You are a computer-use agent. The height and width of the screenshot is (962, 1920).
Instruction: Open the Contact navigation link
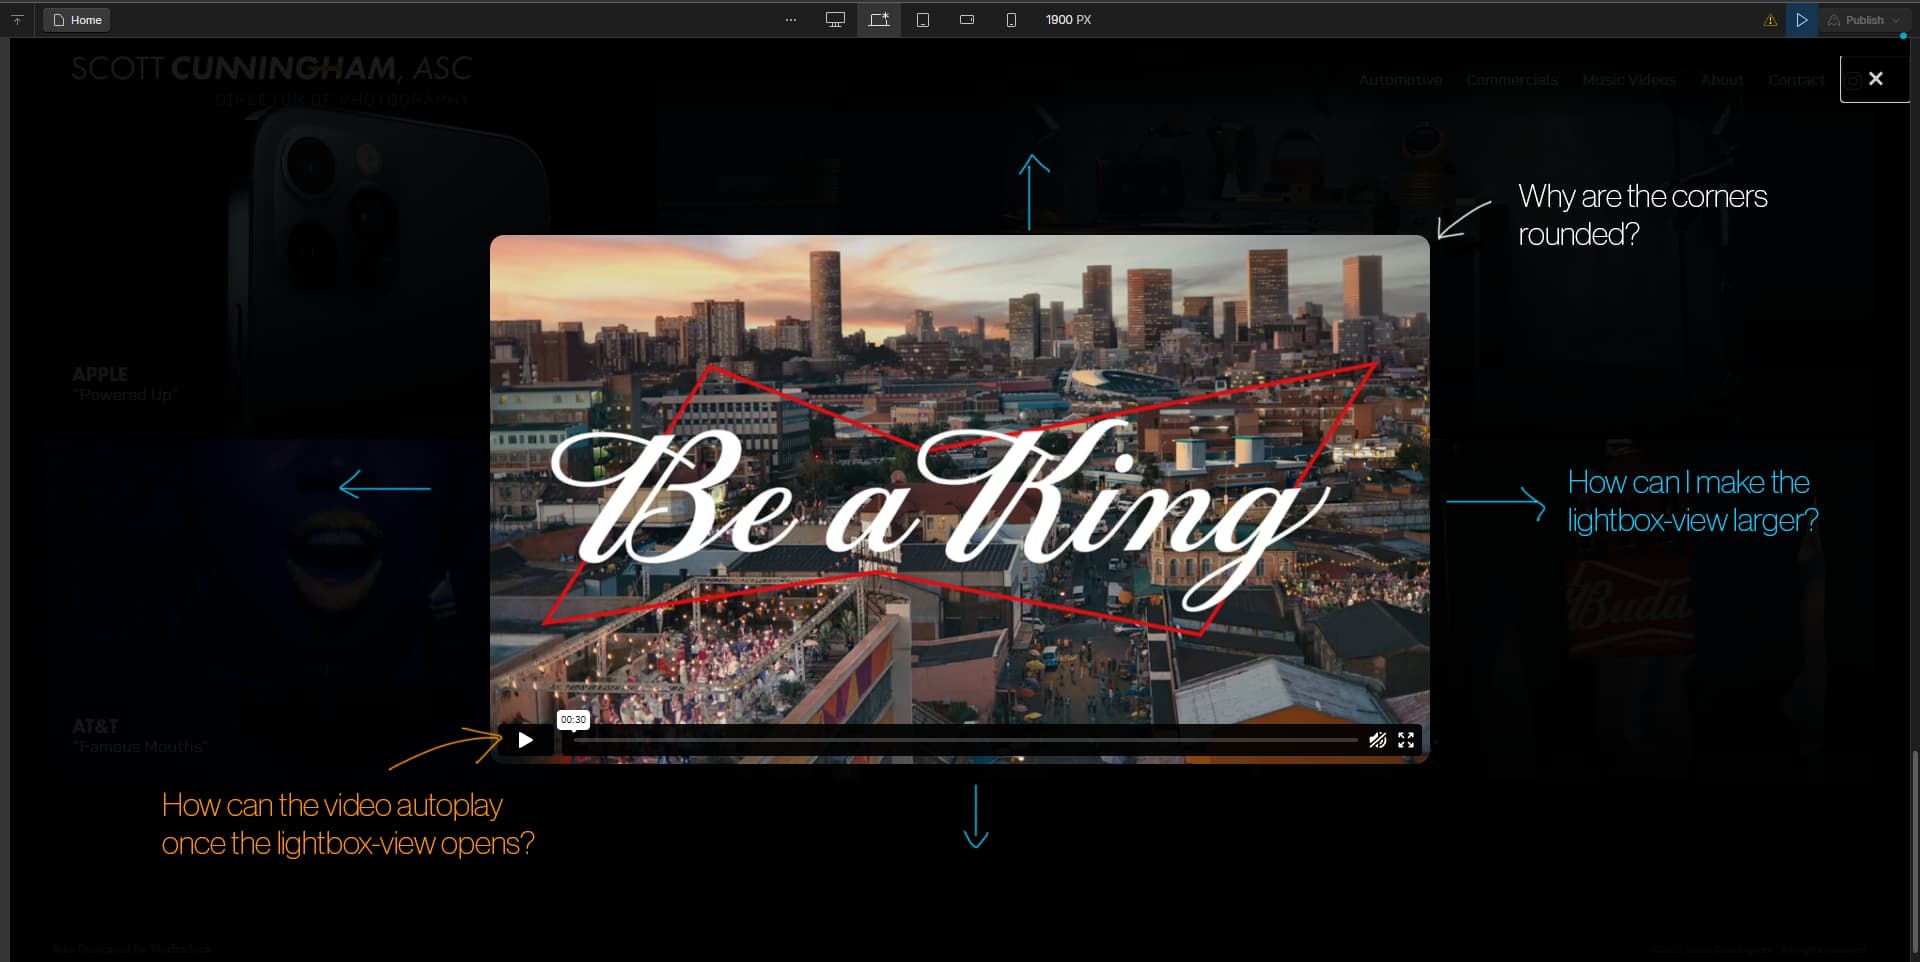tap(1796, 80)
